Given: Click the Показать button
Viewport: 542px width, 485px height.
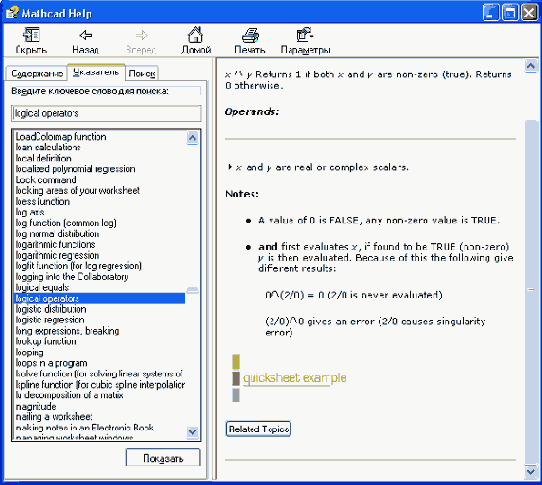Looking at the screenshot, I should (163, 458).
